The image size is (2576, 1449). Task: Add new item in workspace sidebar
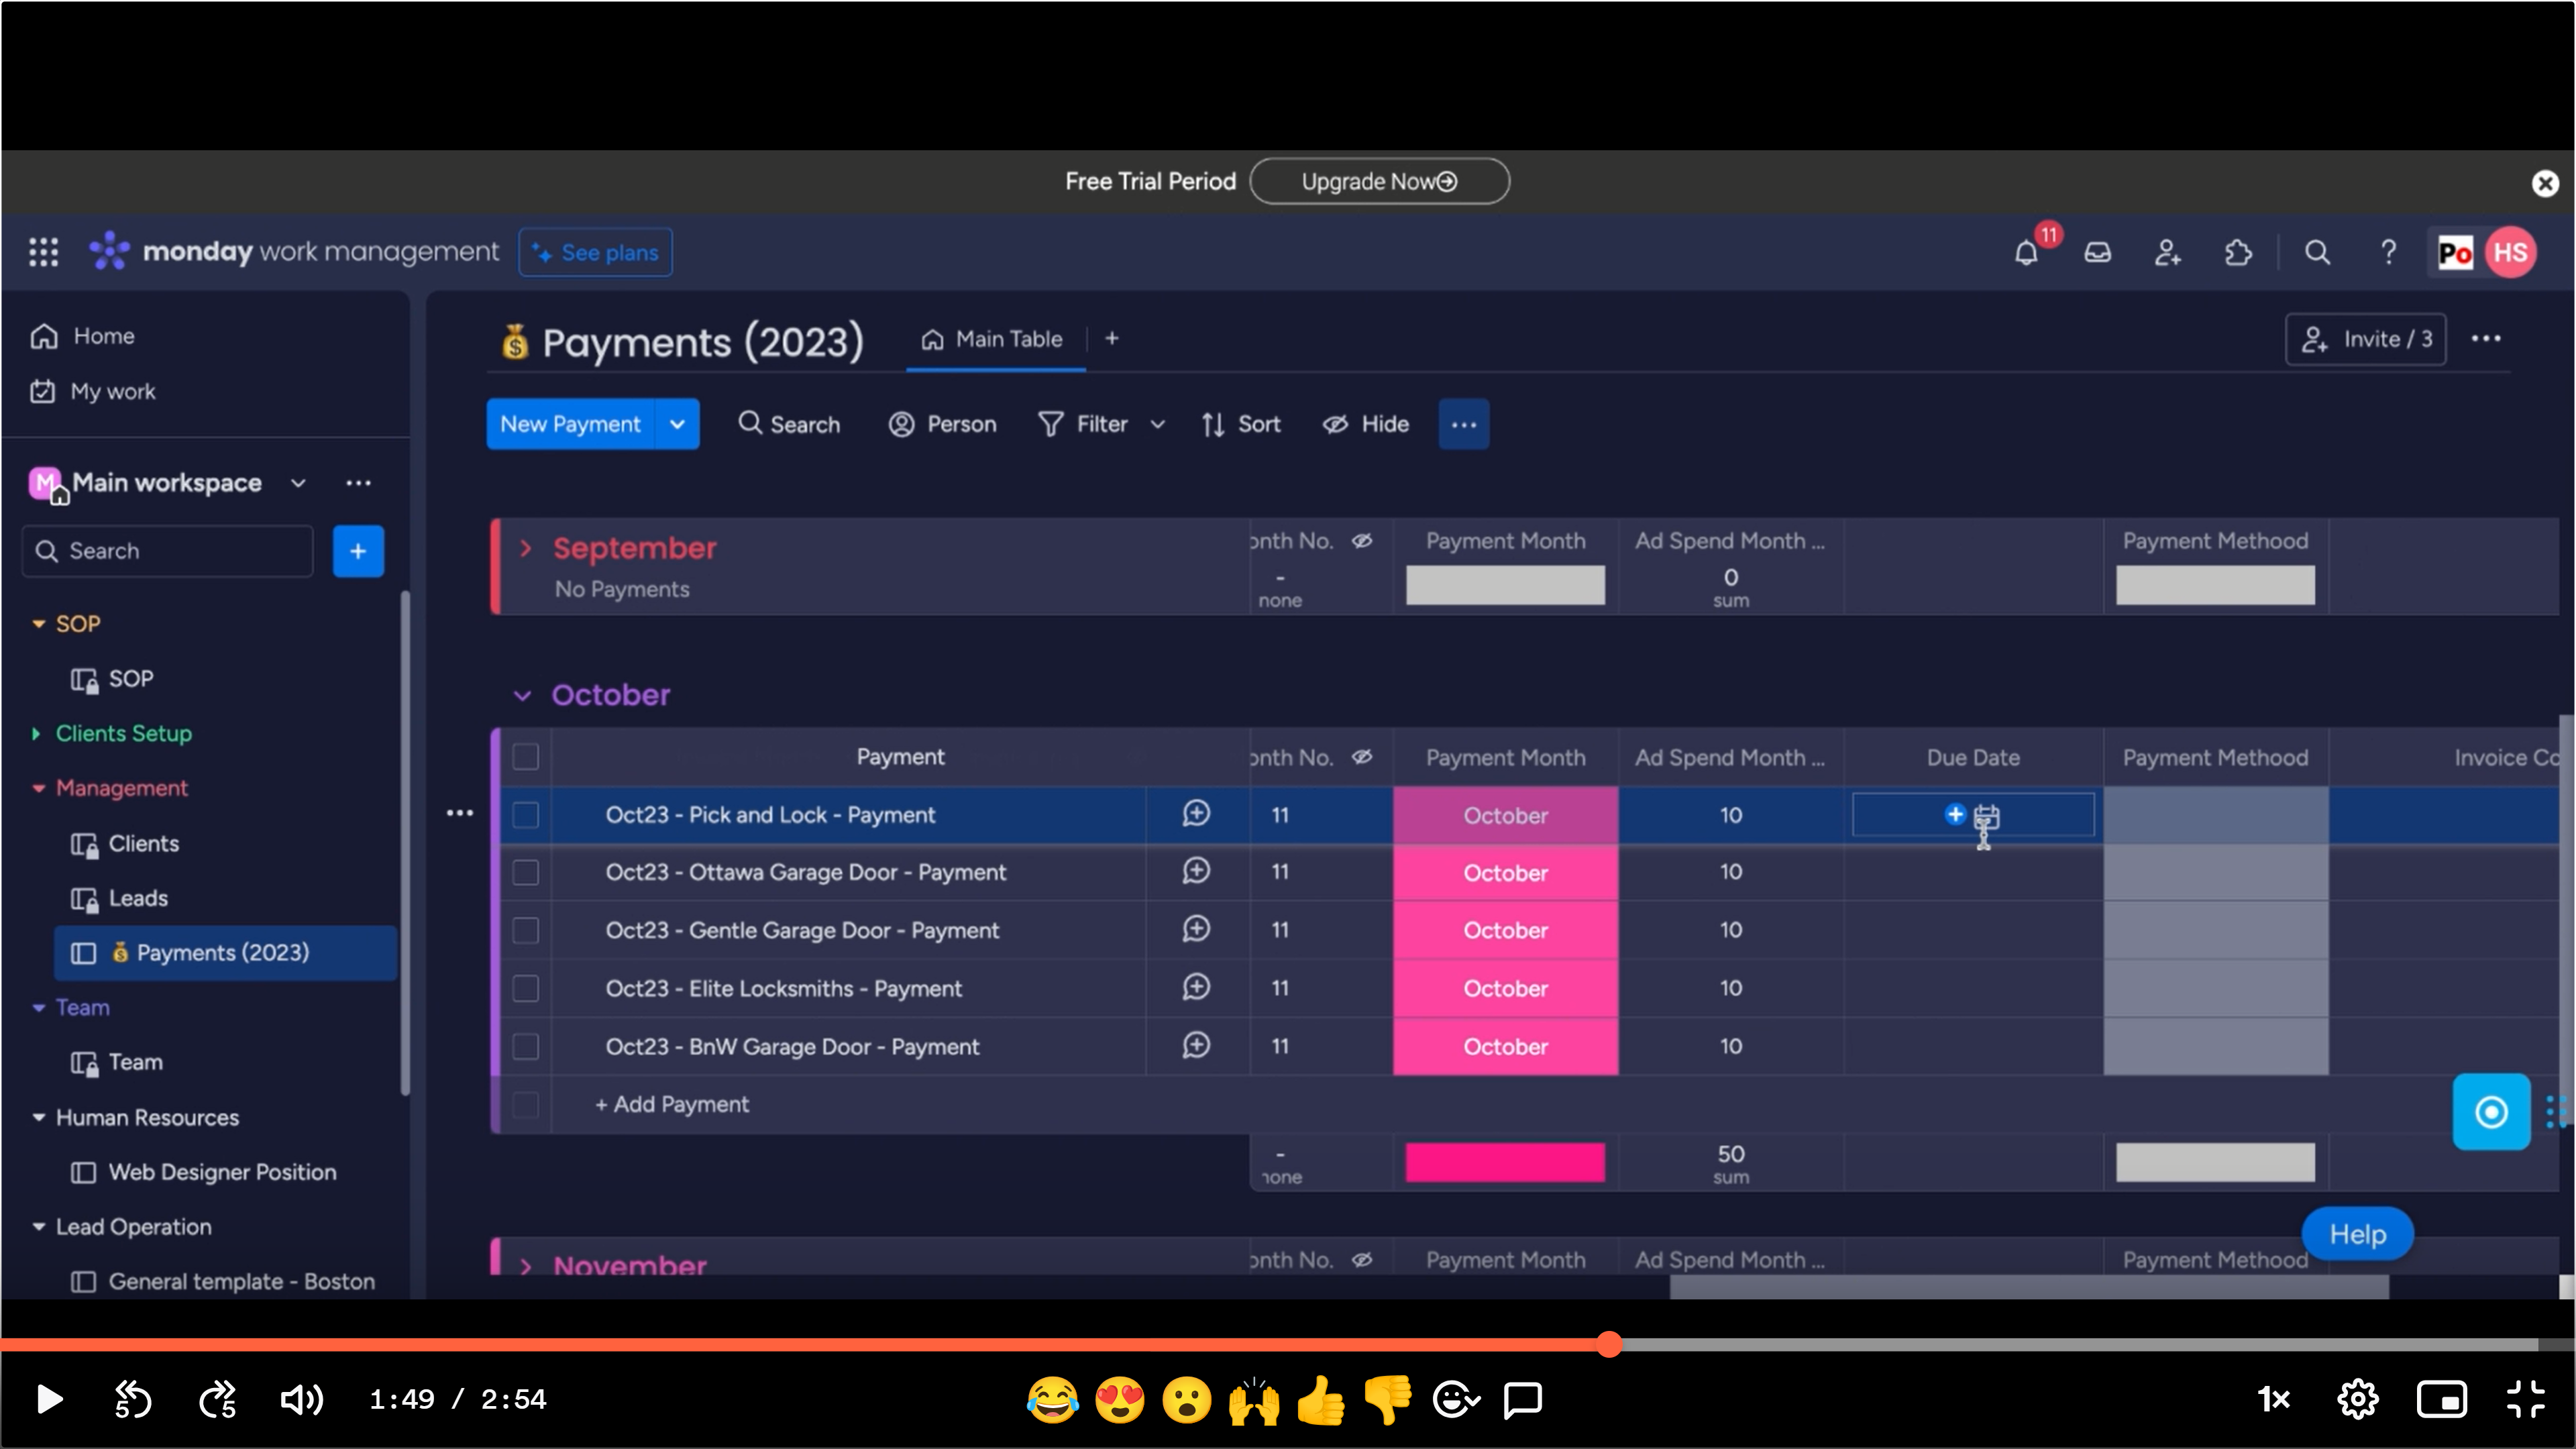pos(358,551)
